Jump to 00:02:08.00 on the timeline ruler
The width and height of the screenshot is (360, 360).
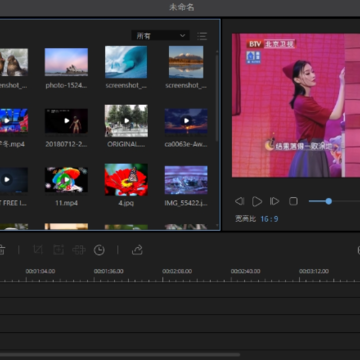coord(177,271)
